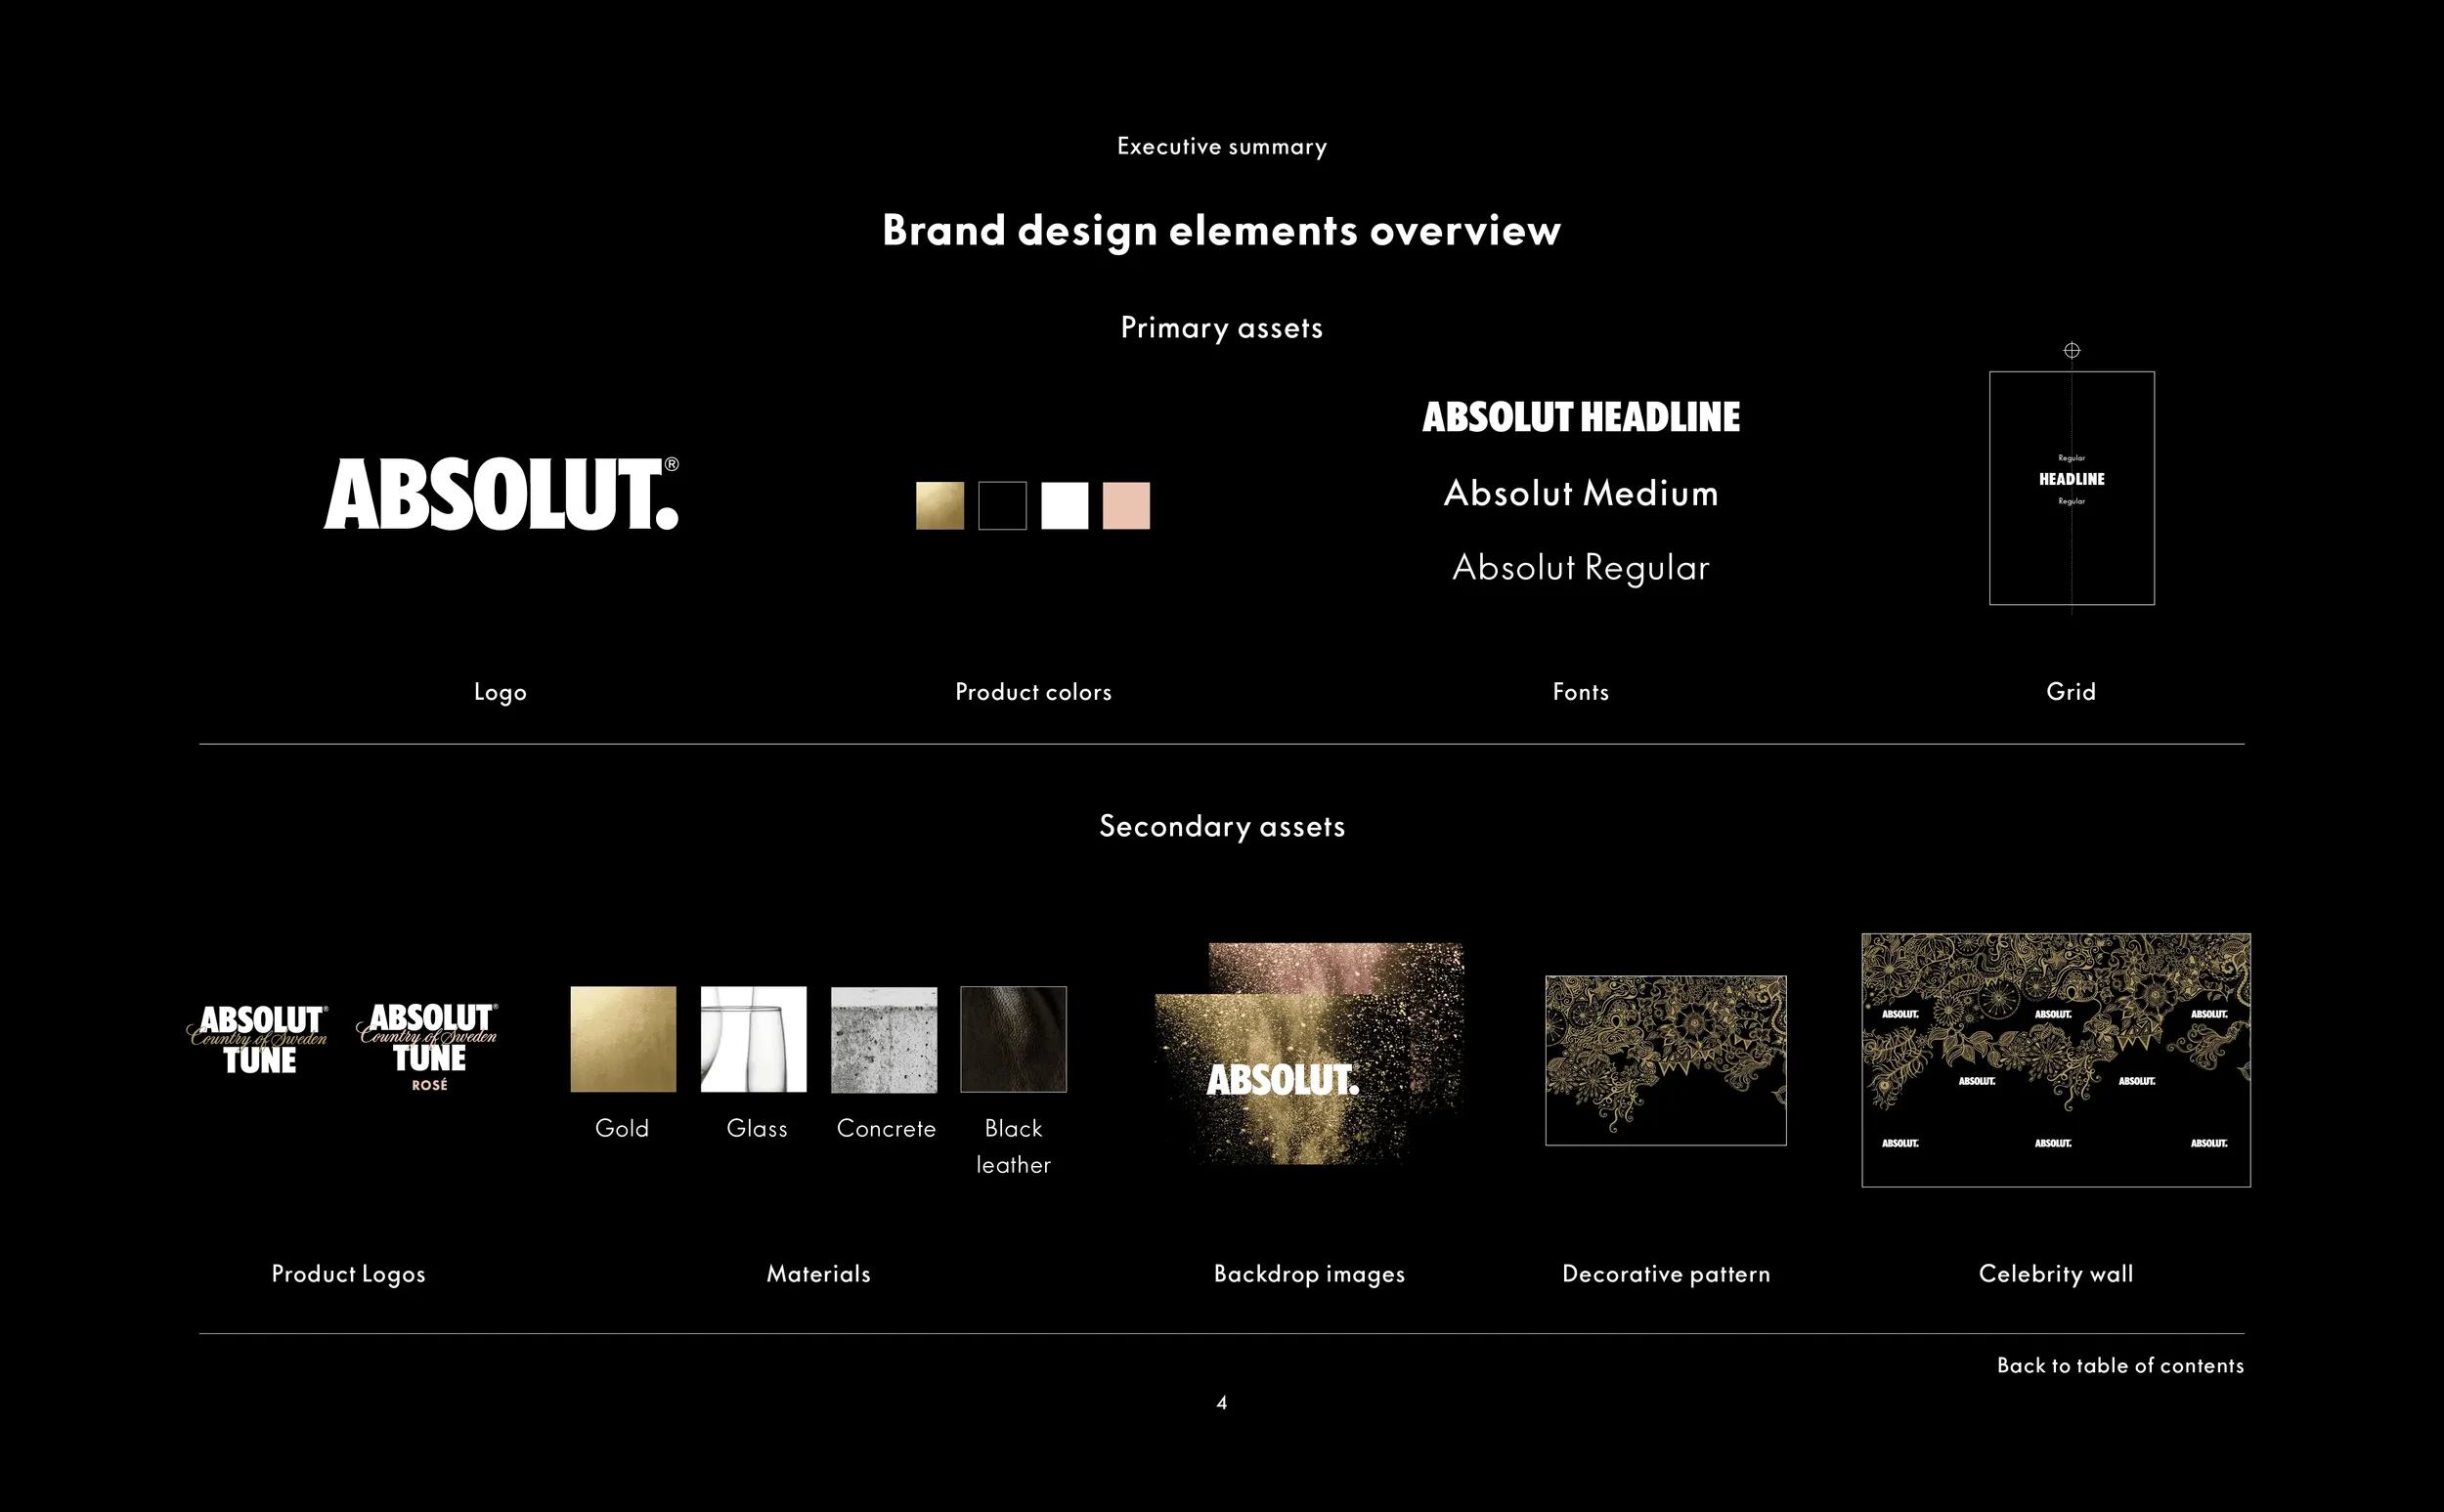Image resolution: width=2444 pixels, height=1512 pixels.
Task: Open the Glass material thumbnail
Action: pyautogui.click(x=753, y=1039)
